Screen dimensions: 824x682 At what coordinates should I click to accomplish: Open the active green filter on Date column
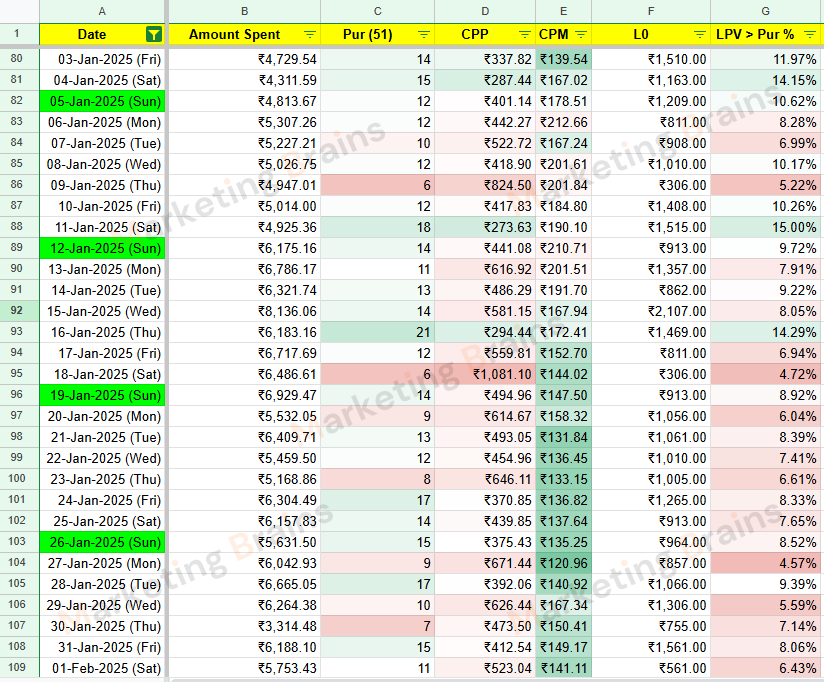point(152,35)
